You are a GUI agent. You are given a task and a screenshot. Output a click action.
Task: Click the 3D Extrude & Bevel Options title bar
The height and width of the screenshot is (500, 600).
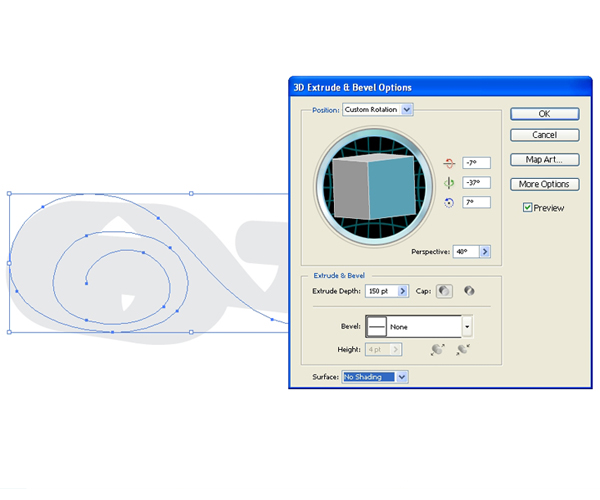[x=440, y=87]
